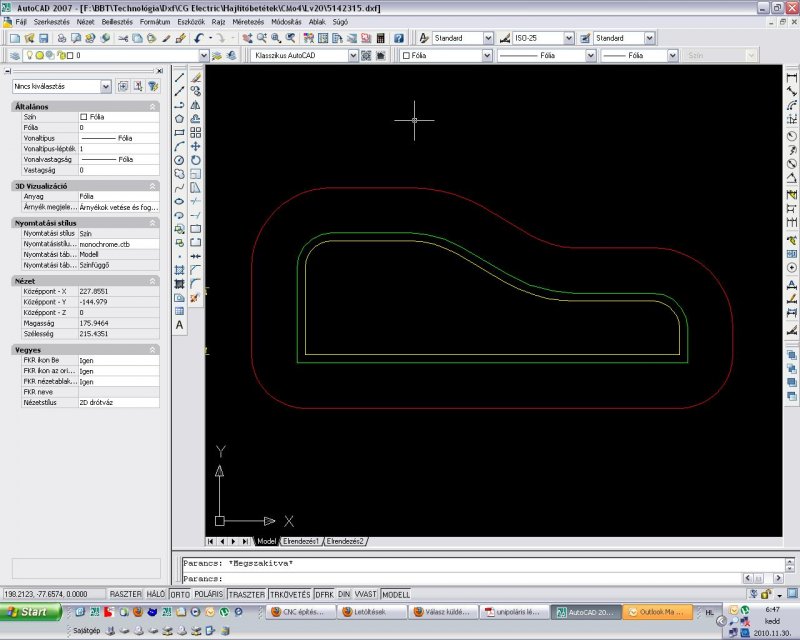Select the Mirror modify tool

point(196,104)
